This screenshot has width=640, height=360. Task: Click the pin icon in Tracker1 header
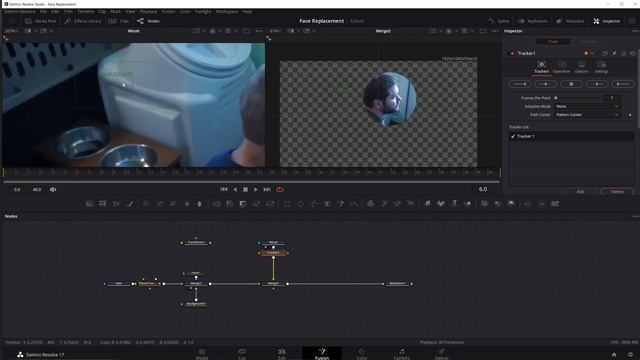coord(614,53)
